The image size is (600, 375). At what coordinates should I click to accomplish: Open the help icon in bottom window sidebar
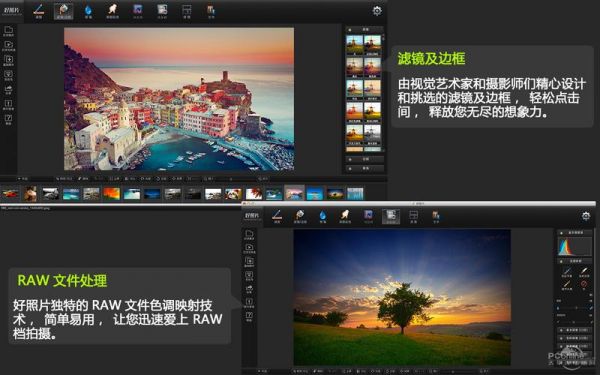tap(249, 317)
